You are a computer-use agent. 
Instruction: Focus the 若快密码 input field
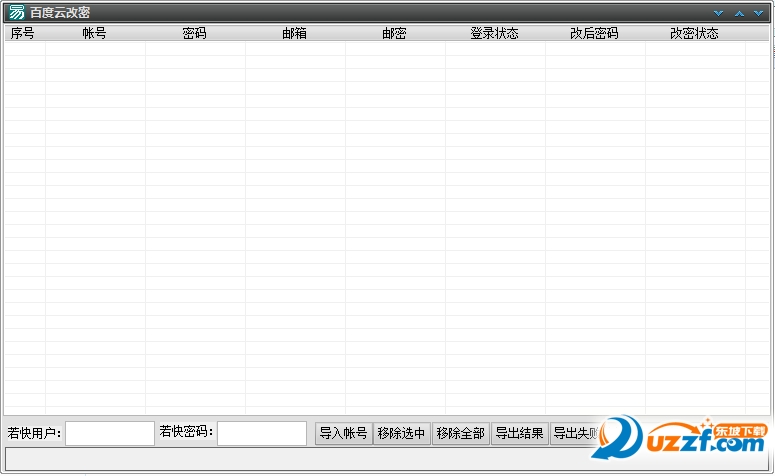tap(262, 433)
